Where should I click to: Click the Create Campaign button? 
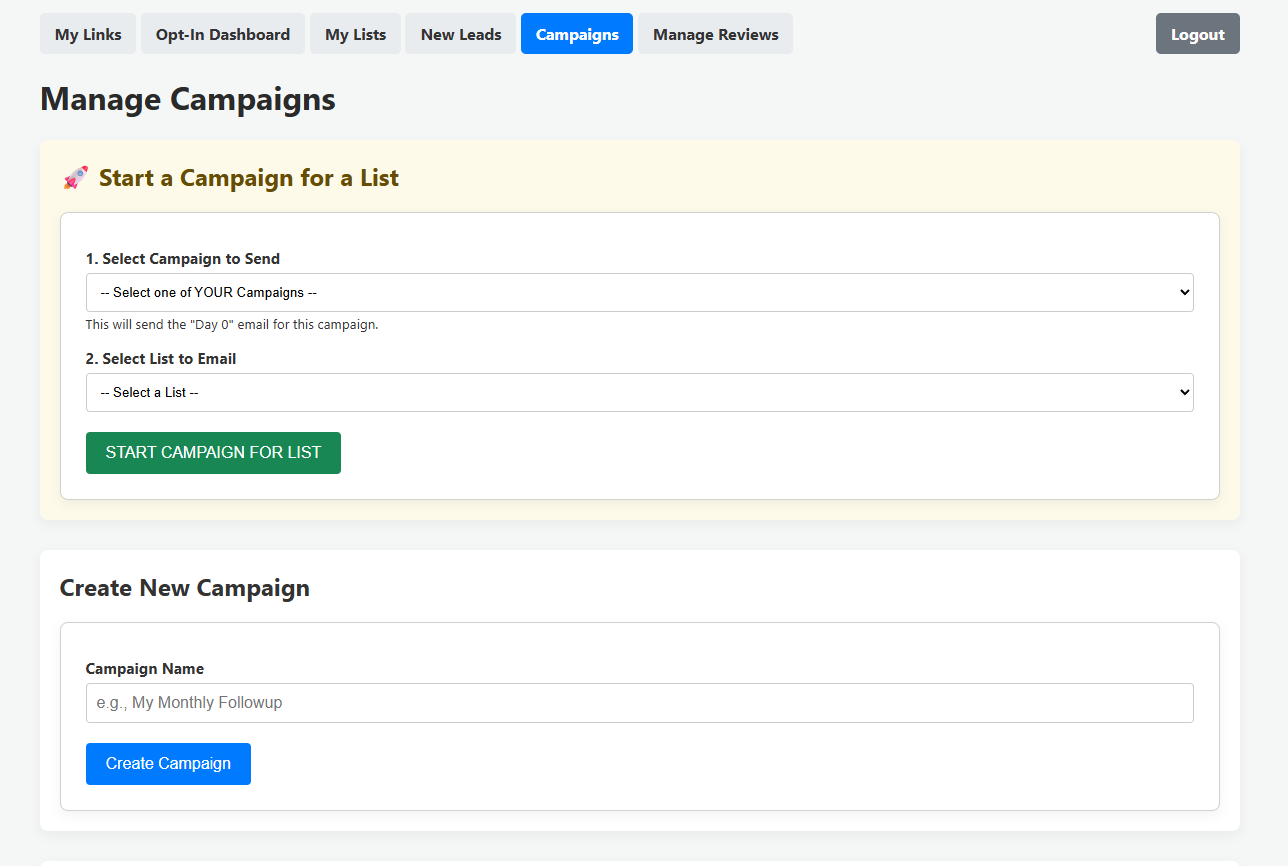tap(167, 763)
